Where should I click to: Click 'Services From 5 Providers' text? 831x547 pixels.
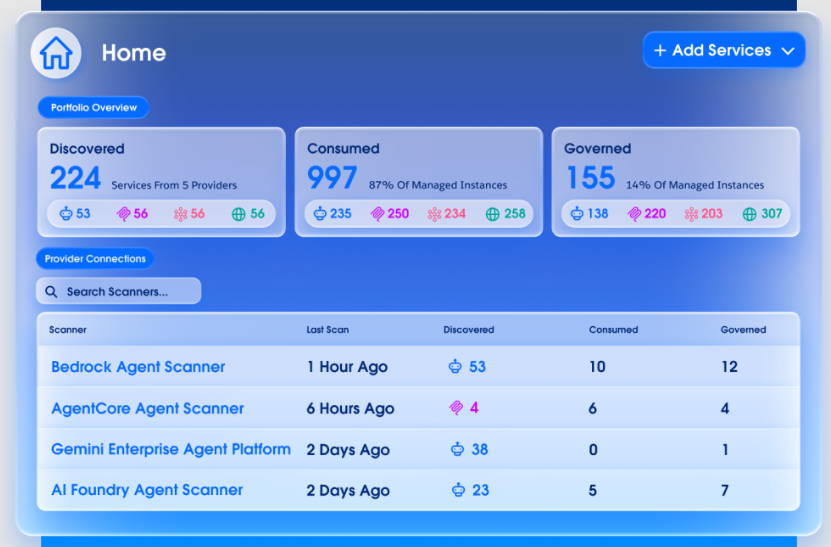pyautogui.click(x=174, y=185)
